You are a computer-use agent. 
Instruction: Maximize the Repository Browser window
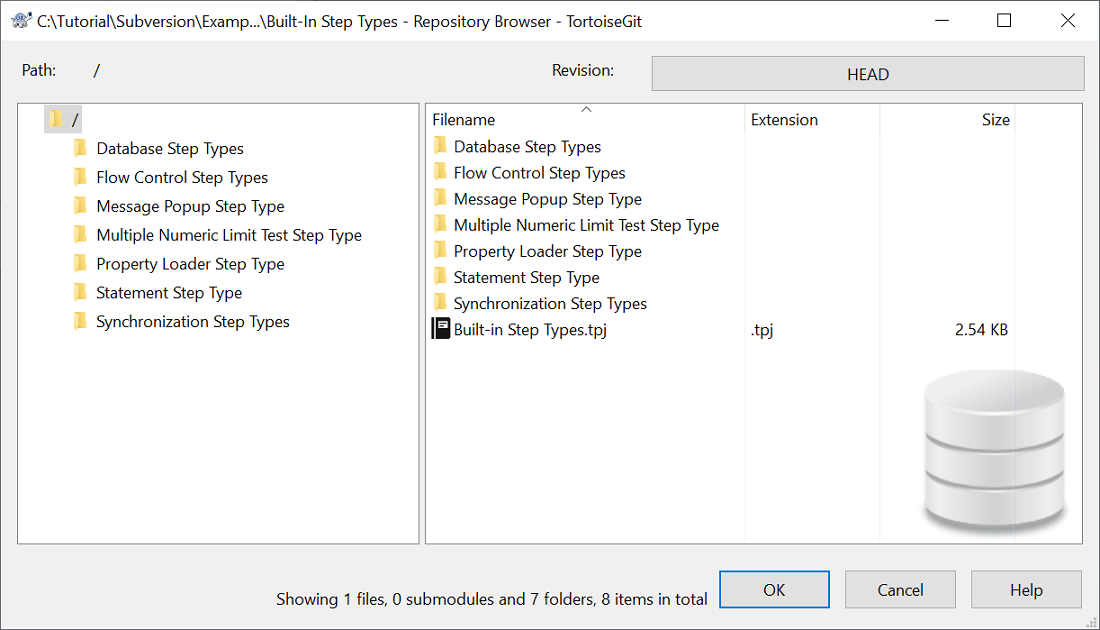click(x=1004, y=20)
